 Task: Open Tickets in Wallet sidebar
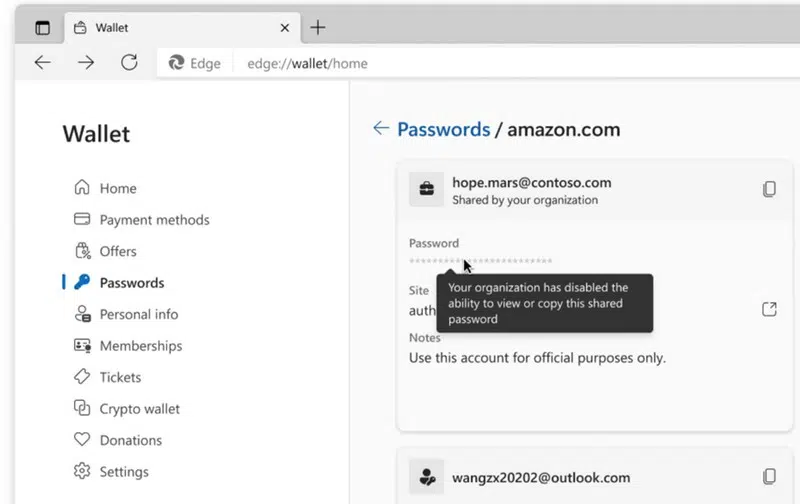[120, 377]
